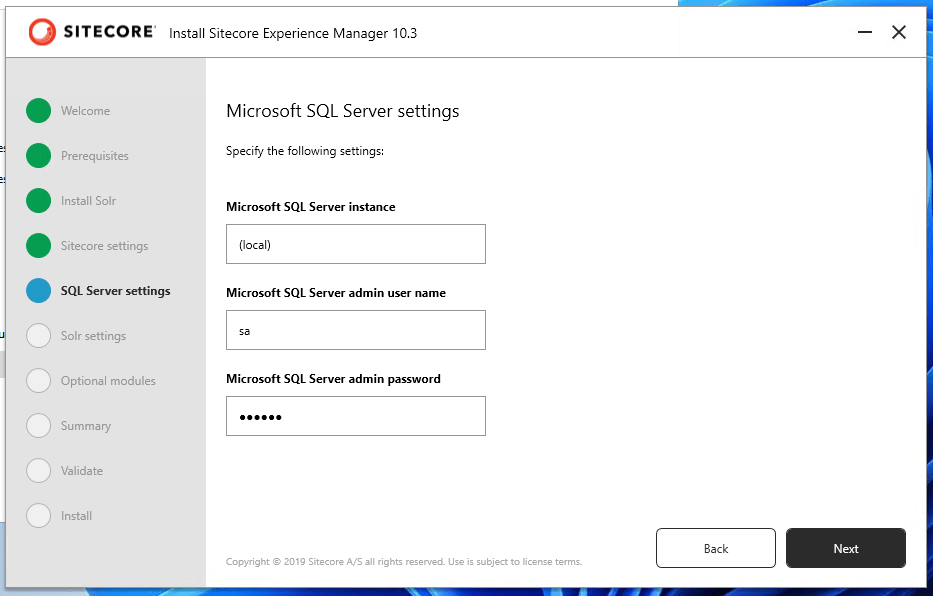Open the Validate step label in sidebar
Image resolution: width=933 pixels, height=596 pixels.
point(82,471)
